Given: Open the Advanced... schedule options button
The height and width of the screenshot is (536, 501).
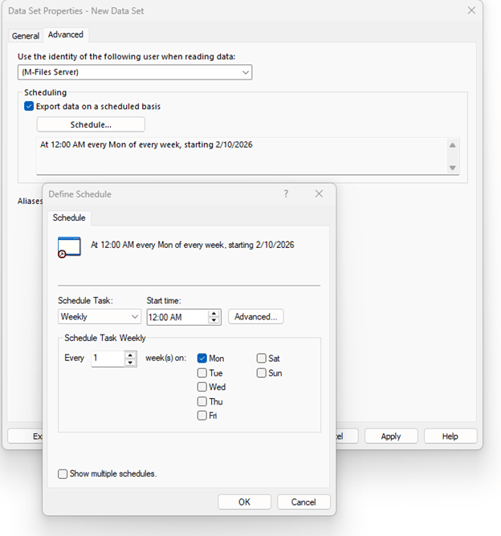Looking at the screenshot, I should tap(256, 317).
